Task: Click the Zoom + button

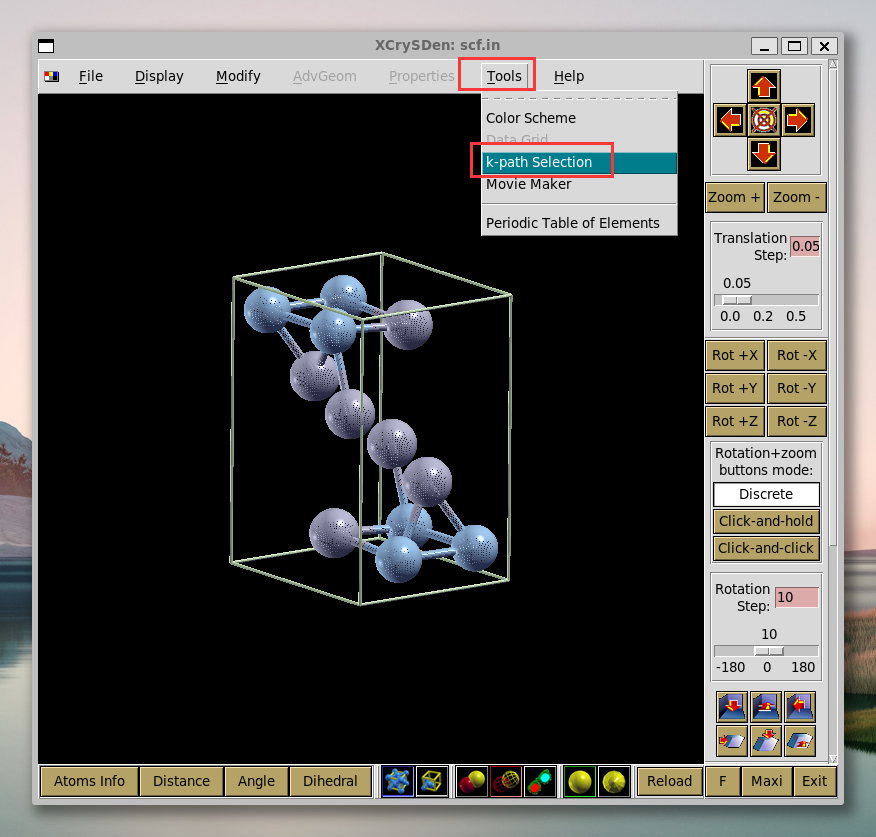Action: [735, 197]
